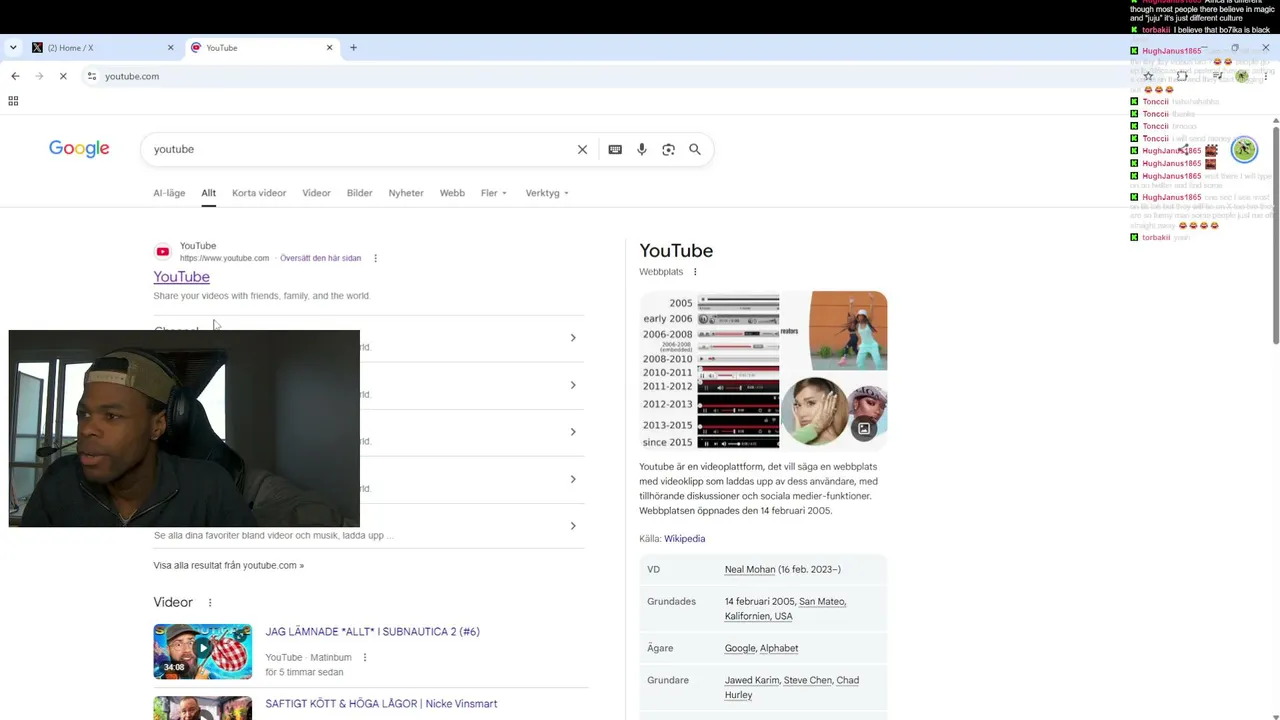Bookmark this page with the star icon
This screenshot has height=720, width=1280.
1149,76
